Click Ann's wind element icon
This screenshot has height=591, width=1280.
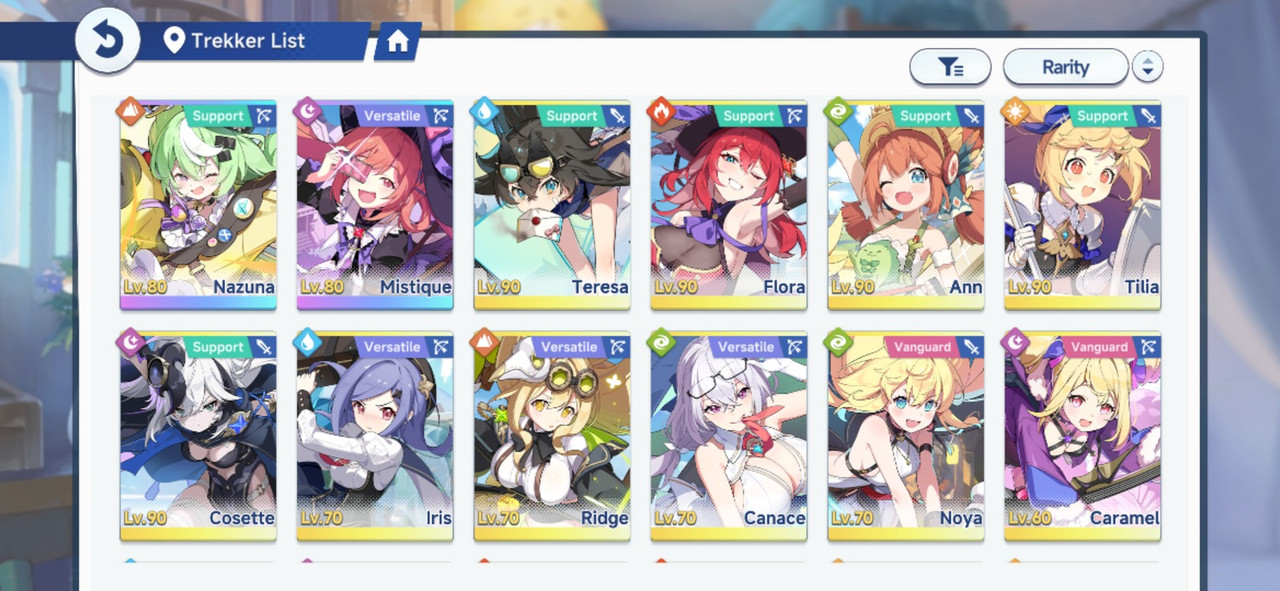[x=840, y=111]
